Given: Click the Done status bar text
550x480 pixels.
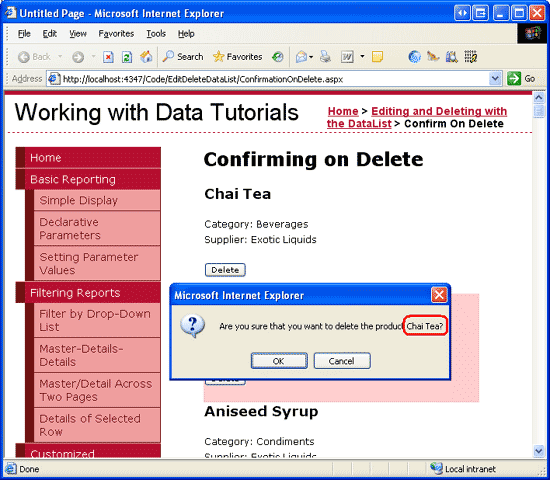Looking at the screenshot, I should tap(29, 469).
